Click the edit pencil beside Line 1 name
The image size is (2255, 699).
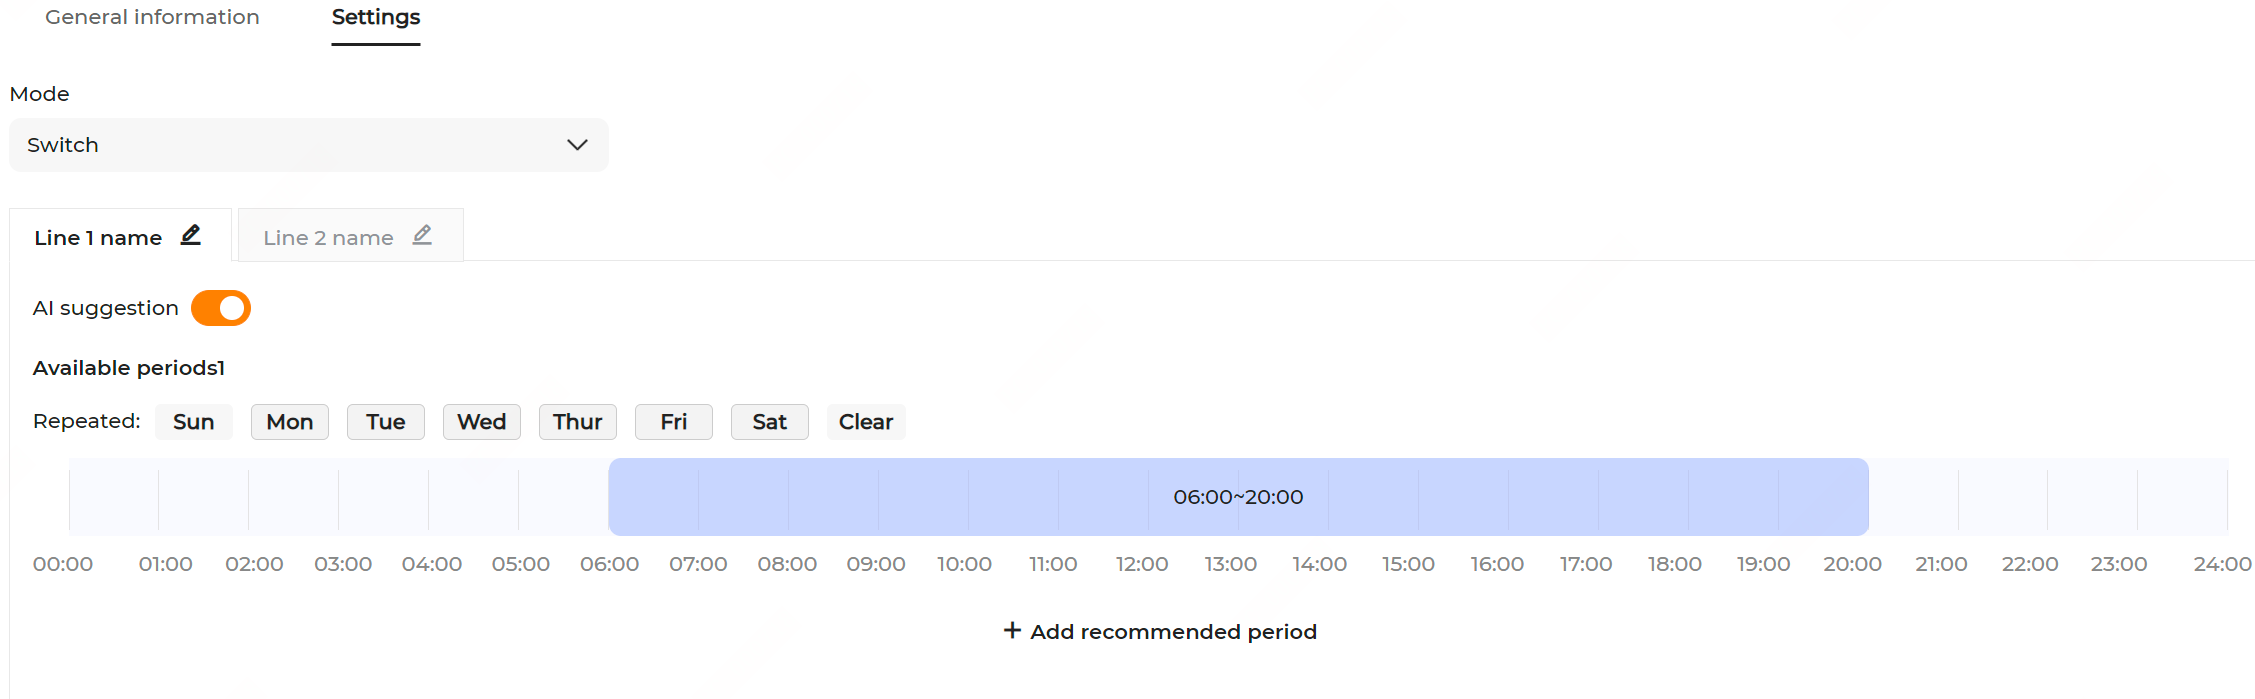(191, 235)
